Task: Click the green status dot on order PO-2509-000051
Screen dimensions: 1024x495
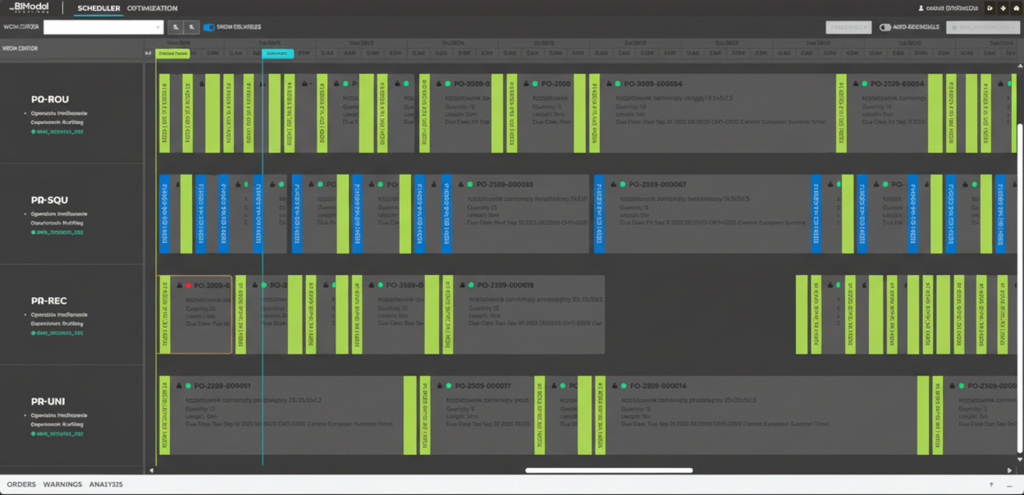Action: [x=187, y=385]
